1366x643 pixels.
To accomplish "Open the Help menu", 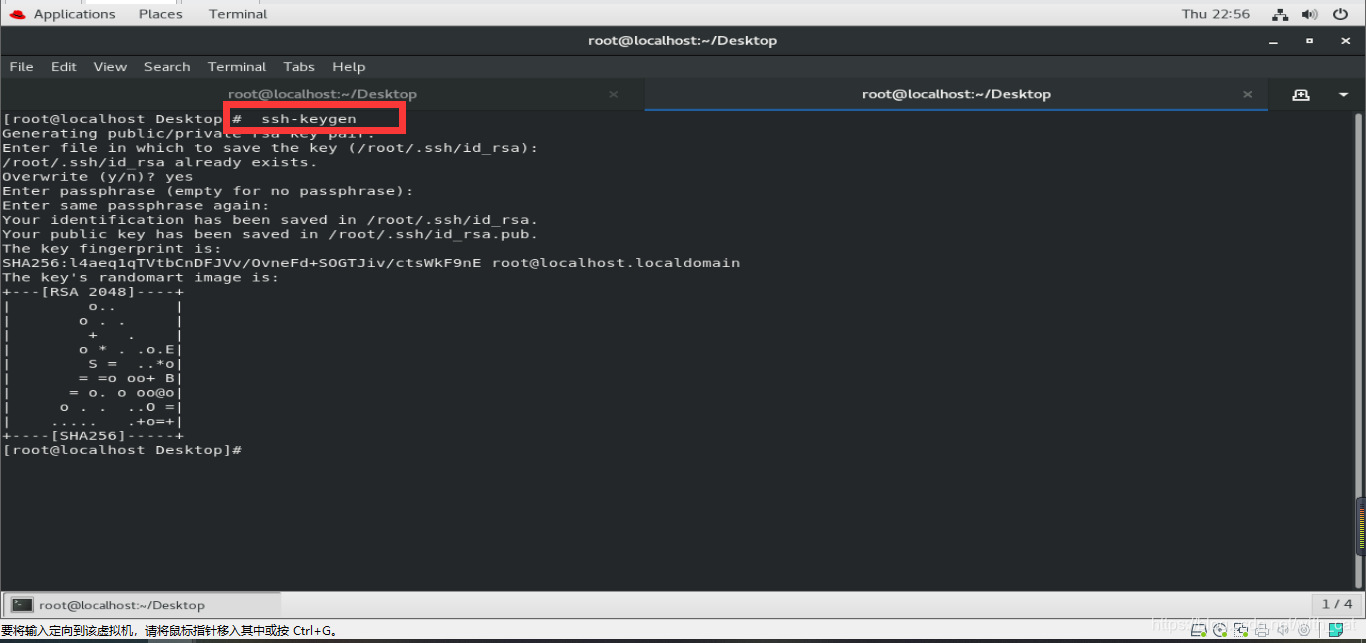I will point(349,67).
